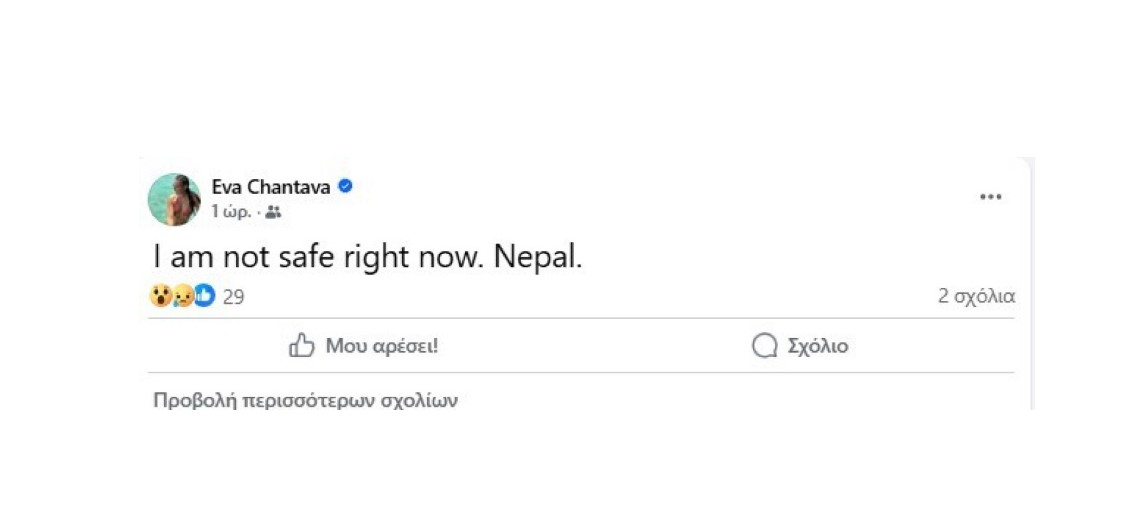Image resolution: width=1128 pixels, height=523 pixels.
Task: Click the Eva Chantava name link
Action: pyautogui.click(x=270, y=187)
